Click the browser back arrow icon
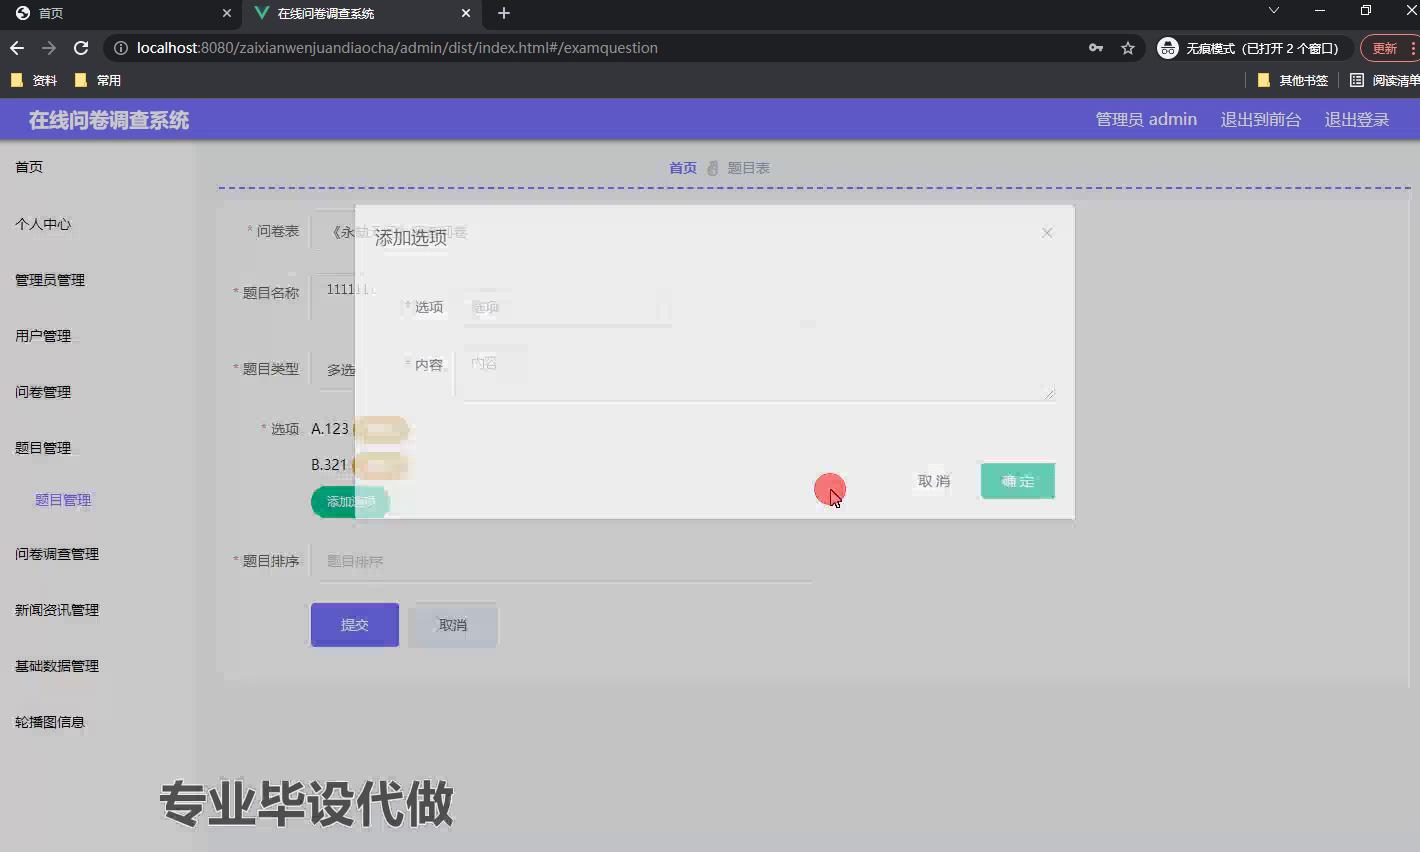This screenshot has width=1420, height=852. [17, 48]
